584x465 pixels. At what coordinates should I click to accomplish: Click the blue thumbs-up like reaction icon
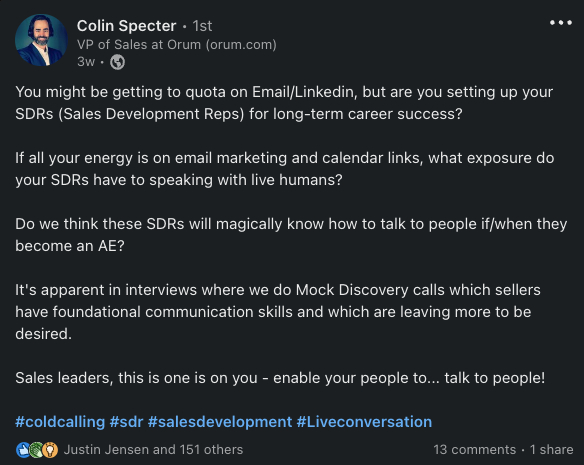pyautogui.click(x=23, y=450)
